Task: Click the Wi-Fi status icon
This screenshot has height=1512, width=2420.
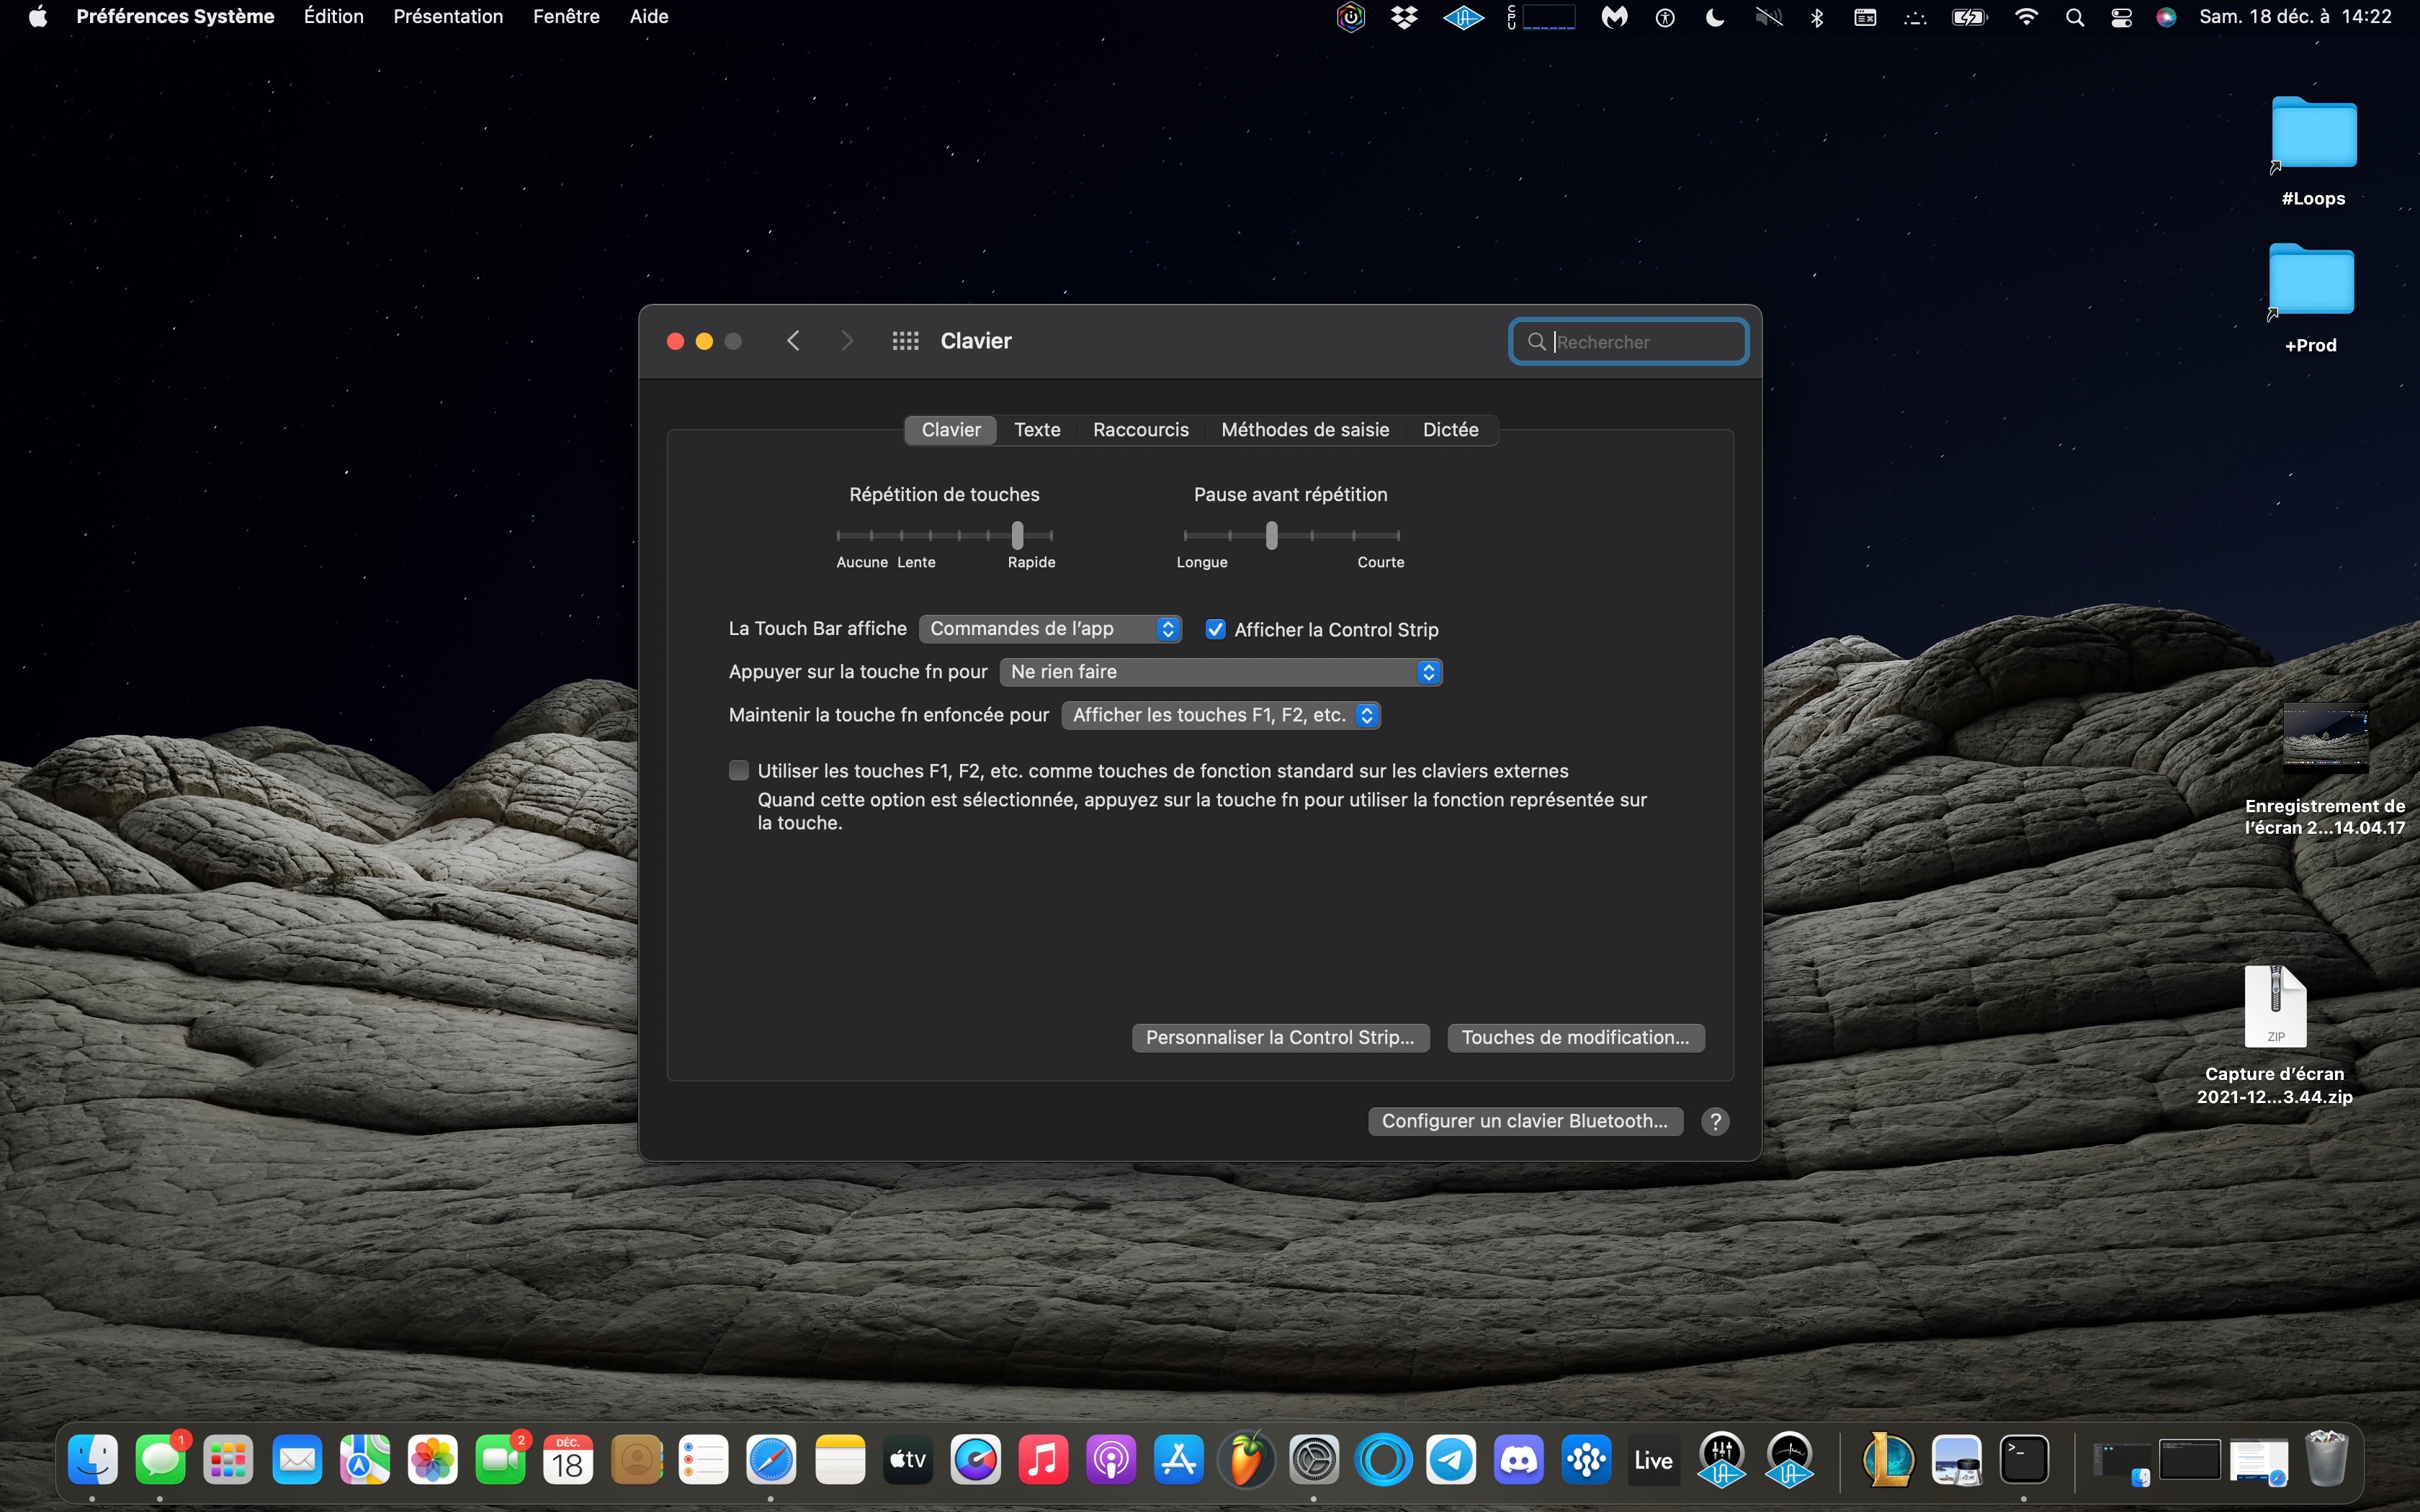Action: click(2026, 17)
